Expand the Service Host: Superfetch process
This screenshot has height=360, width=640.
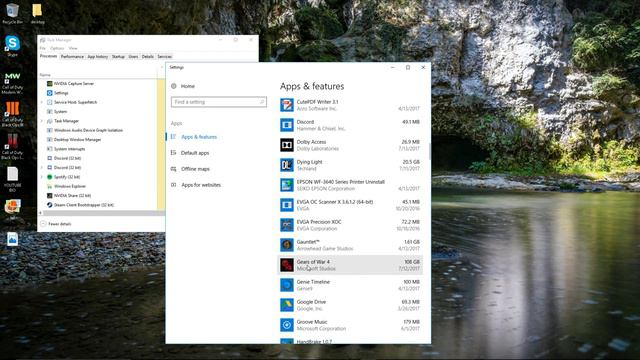pyautogui.click(x=42, y=102)
